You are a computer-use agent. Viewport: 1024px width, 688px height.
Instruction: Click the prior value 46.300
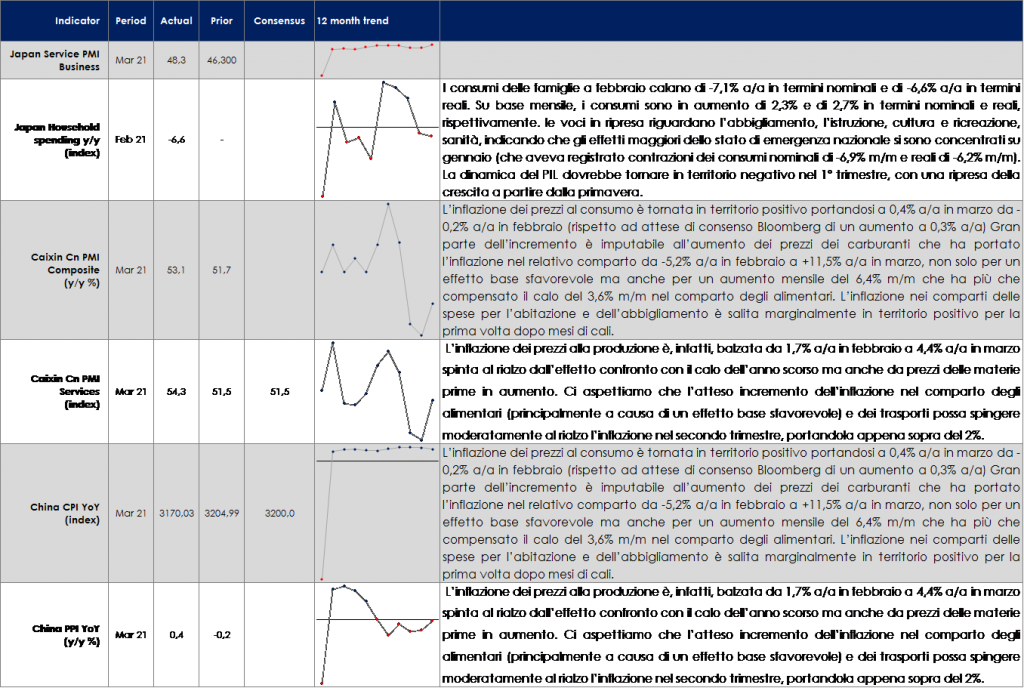[222, 60]
